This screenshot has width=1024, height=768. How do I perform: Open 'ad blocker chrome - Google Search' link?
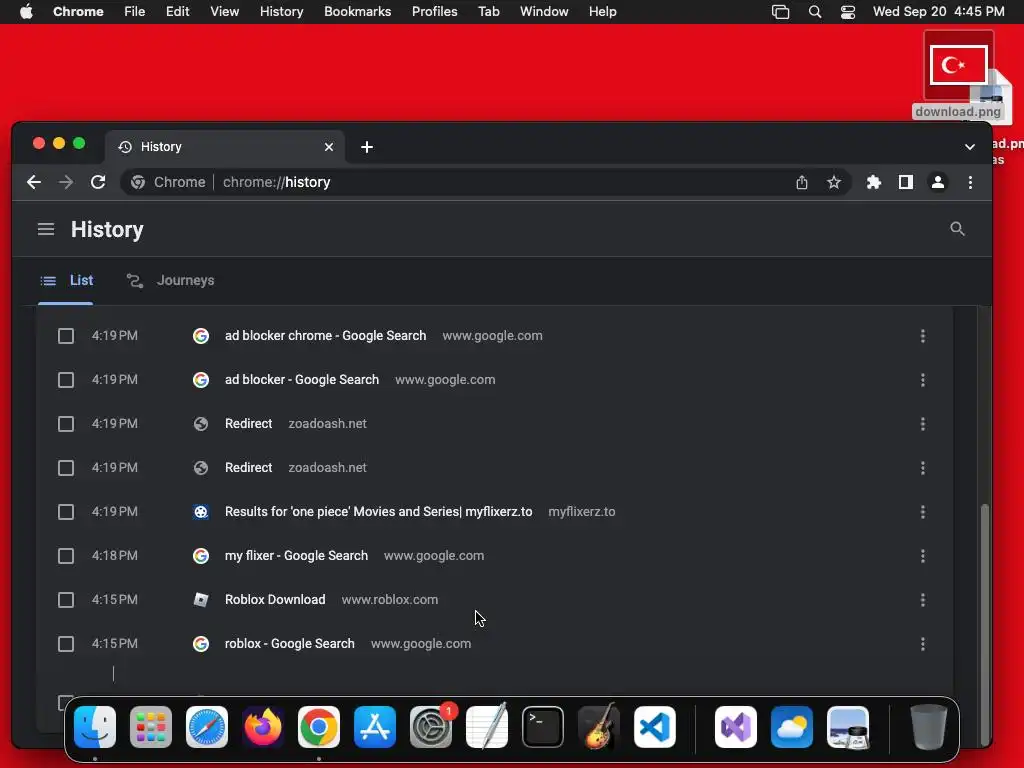point(325,336)
